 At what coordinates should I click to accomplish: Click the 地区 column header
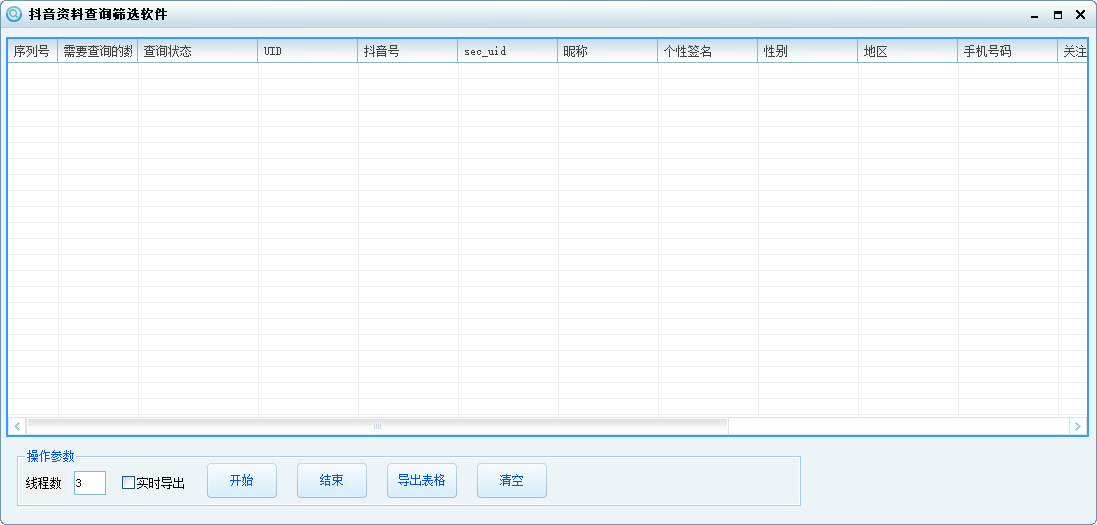click(x=908, y=51)
